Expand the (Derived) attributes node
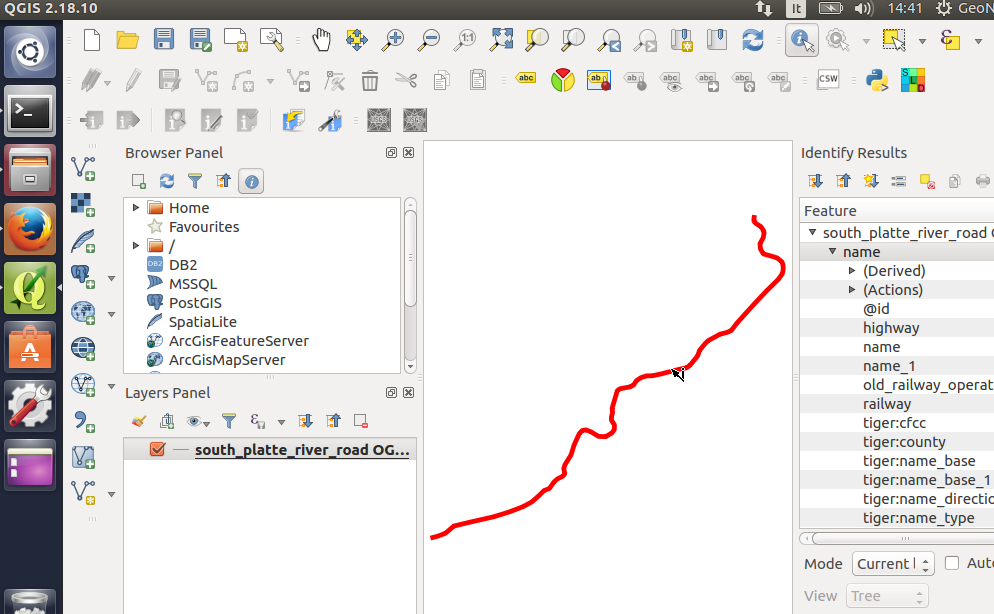The height and width of the screenshot is (614, 994). pyautogui.click(x=852, y=271)
